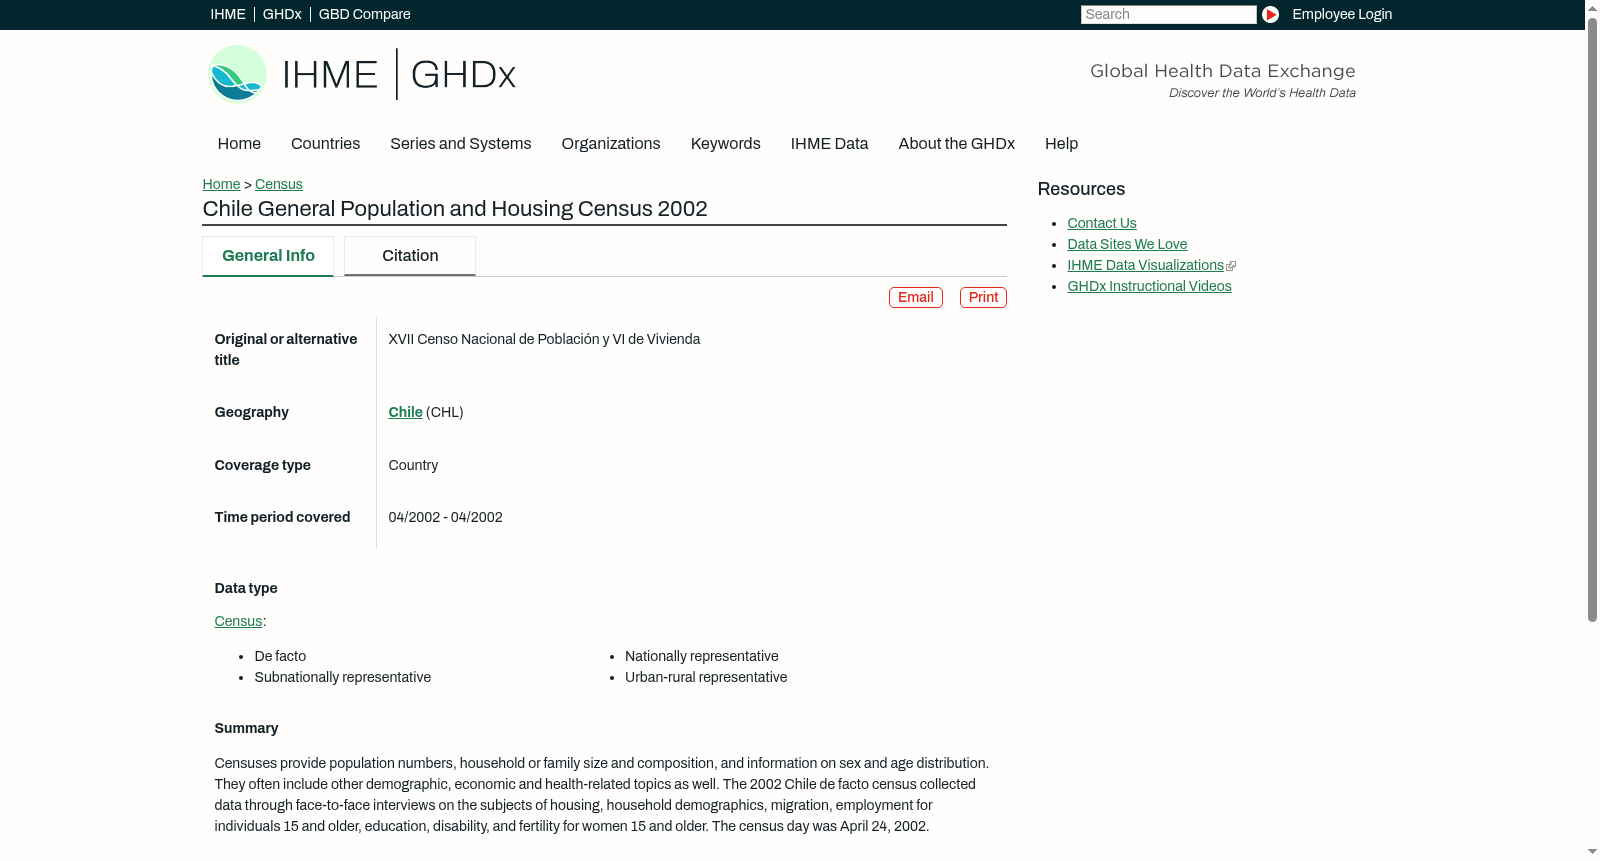Open Series and Systems menu
The width and height of the screenshot is (1600, 861).
(460, 144)
